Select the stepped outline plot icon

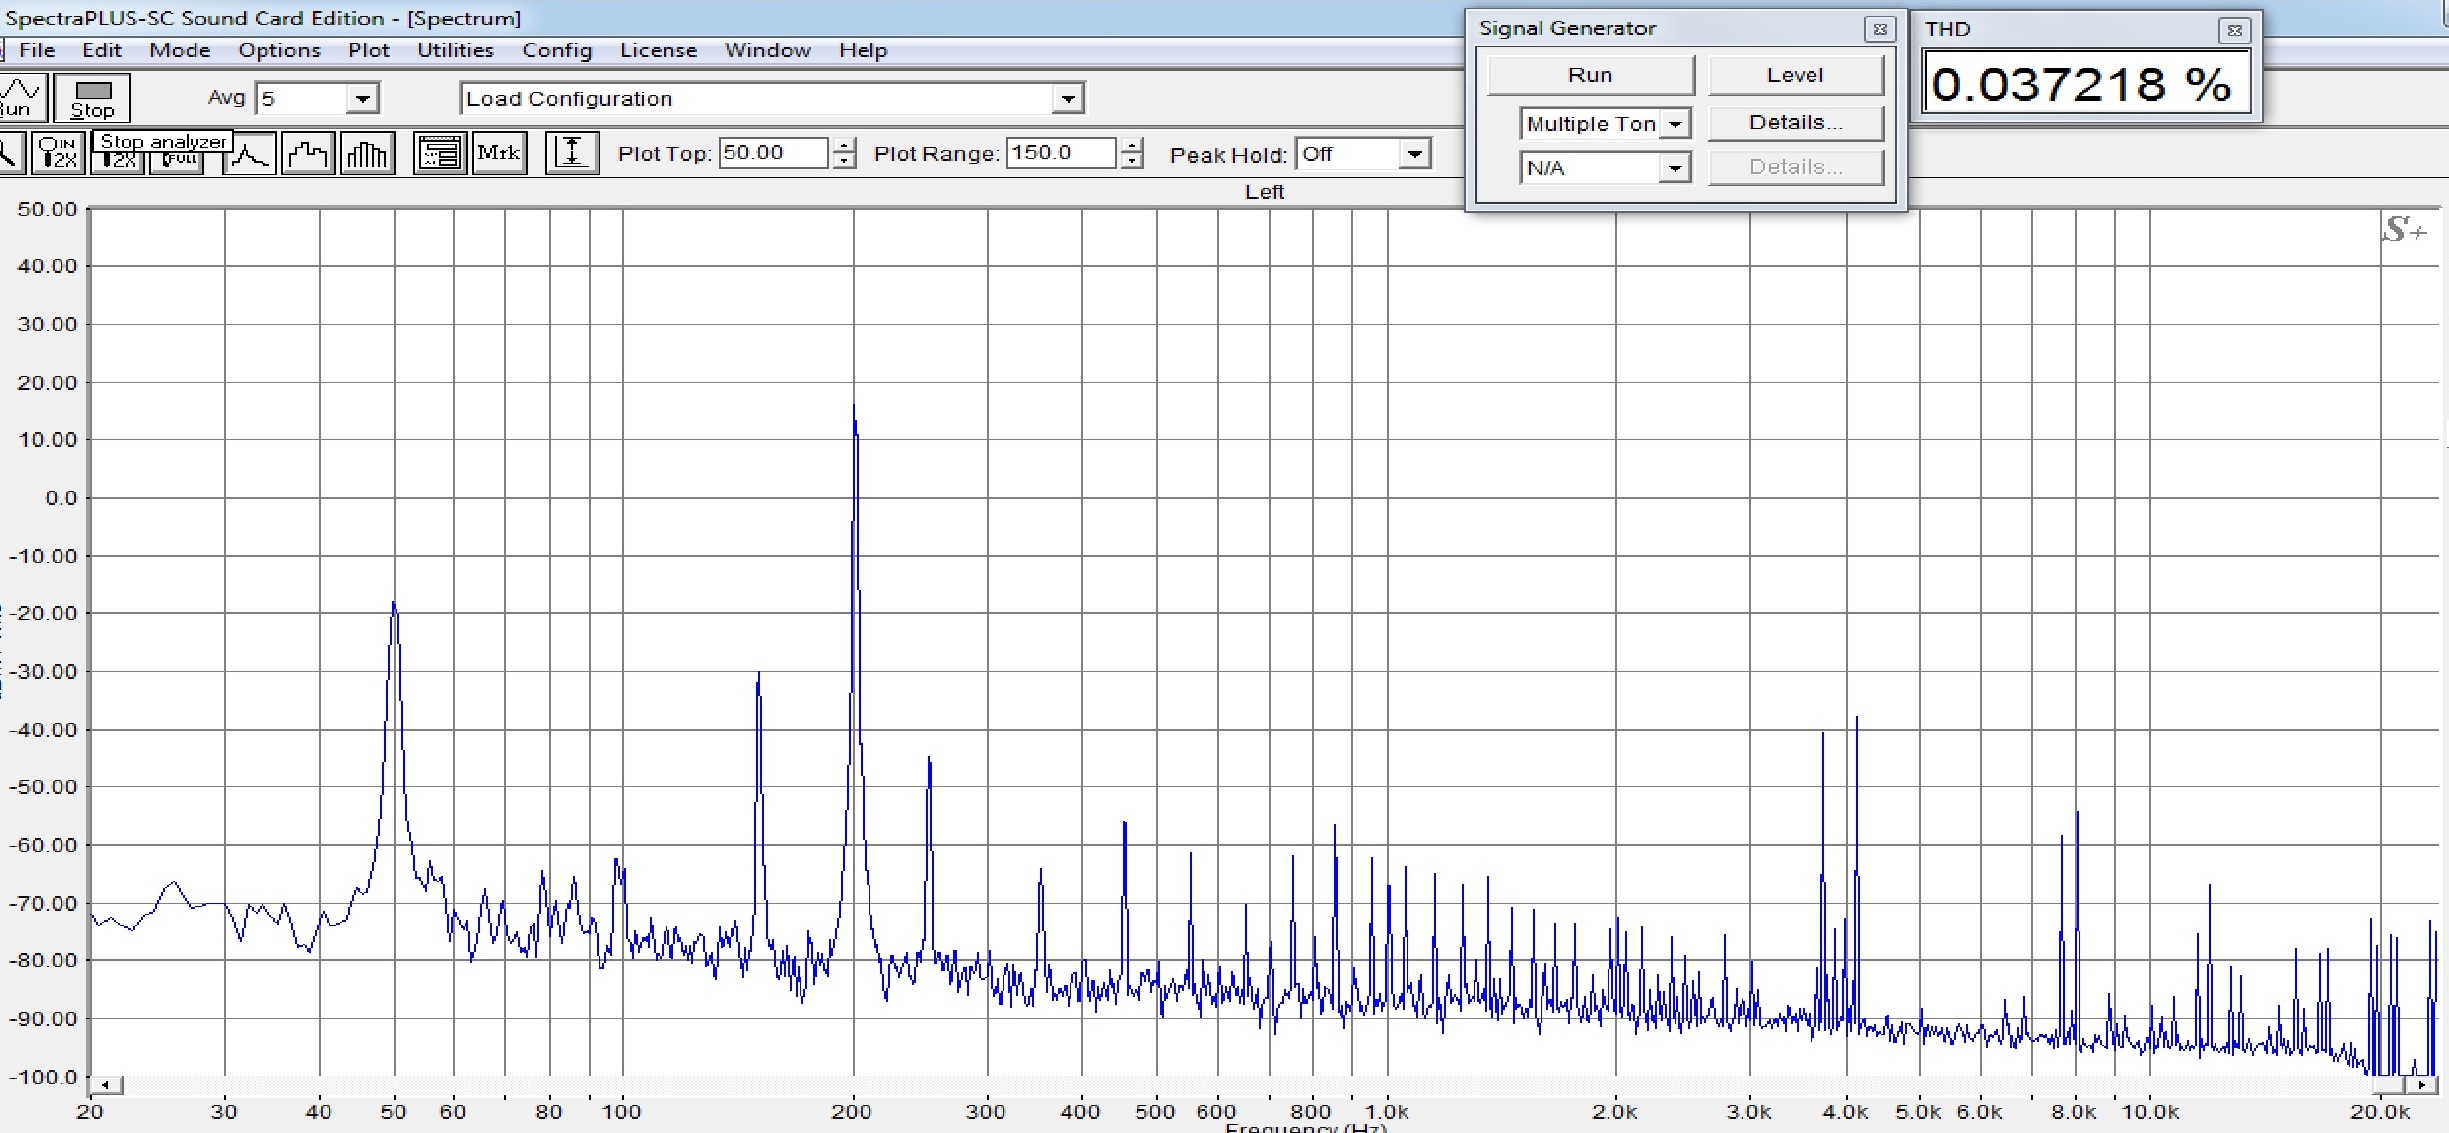pyautogui.click(x=308, y=154)
